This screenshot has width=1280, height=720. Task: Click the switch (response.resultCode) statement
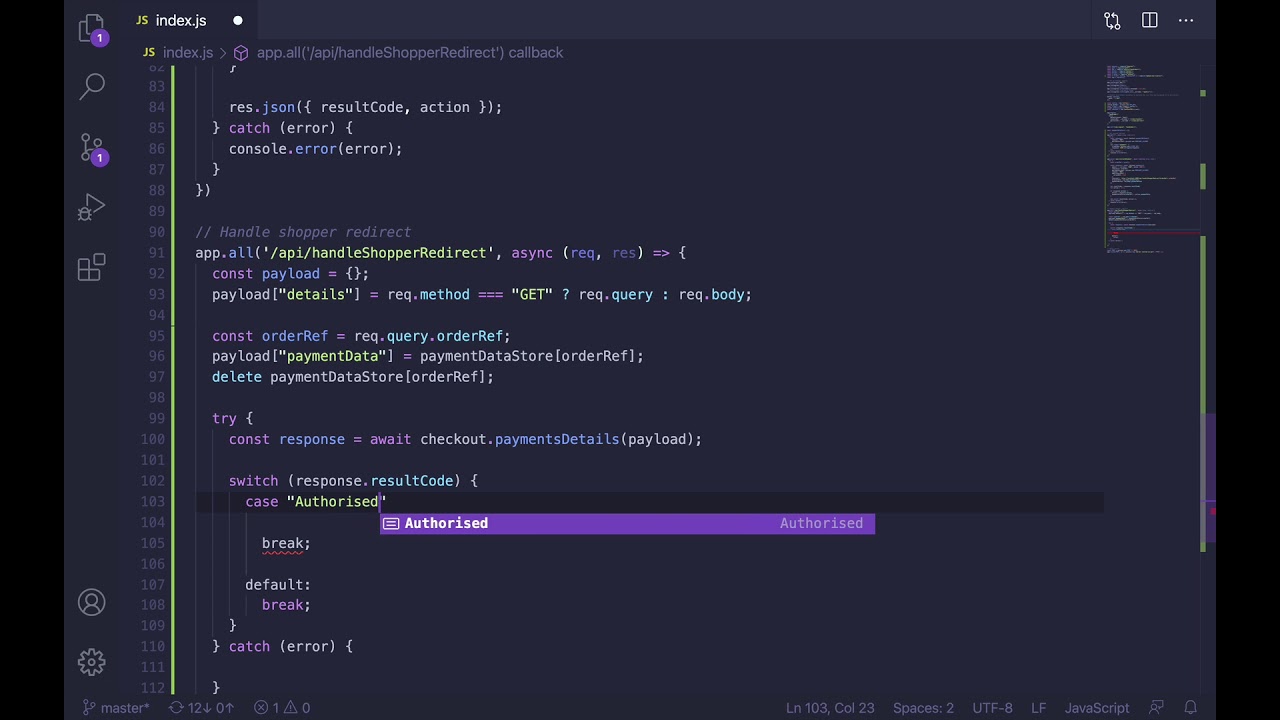click(x=353, y=481)
